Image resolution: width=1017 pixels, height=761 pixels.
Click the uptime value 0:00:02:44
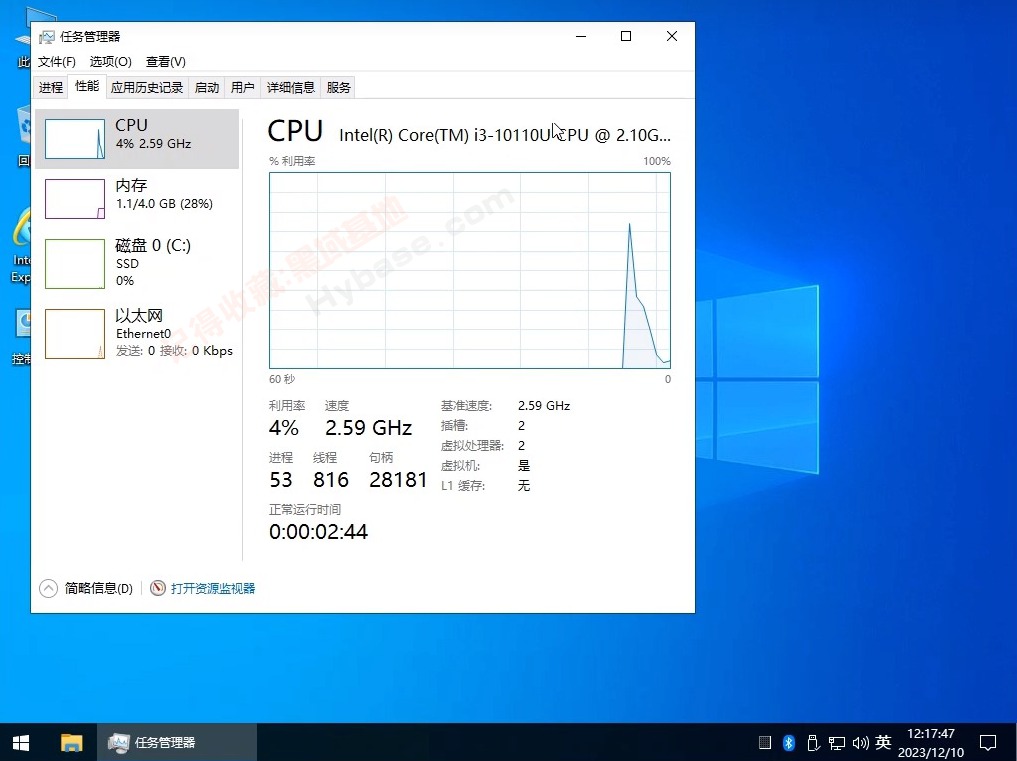point(318,532)
